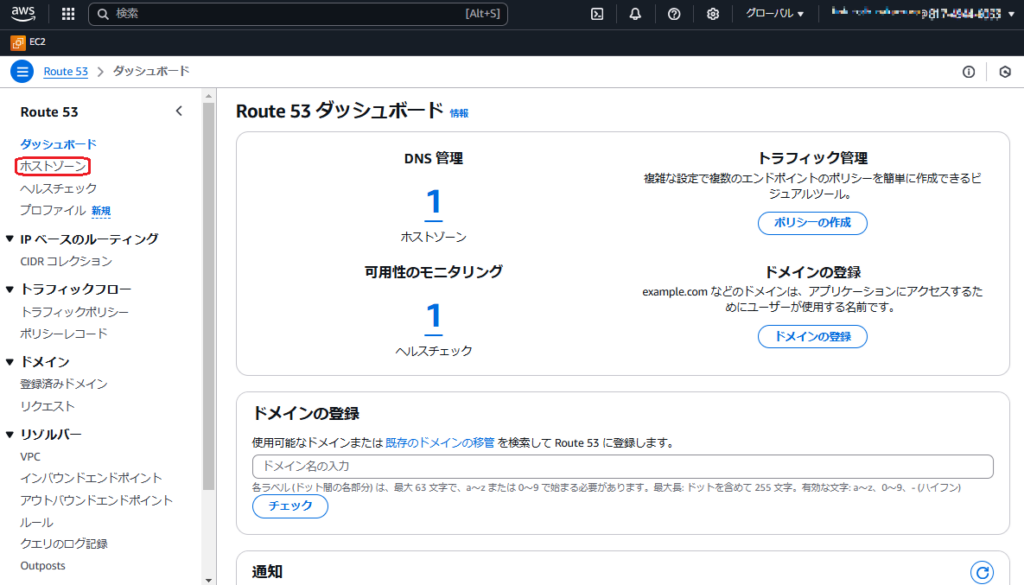Open the 既存のドメインの移管 link
Screen dimensions: 1024x585
coord(440,443)
